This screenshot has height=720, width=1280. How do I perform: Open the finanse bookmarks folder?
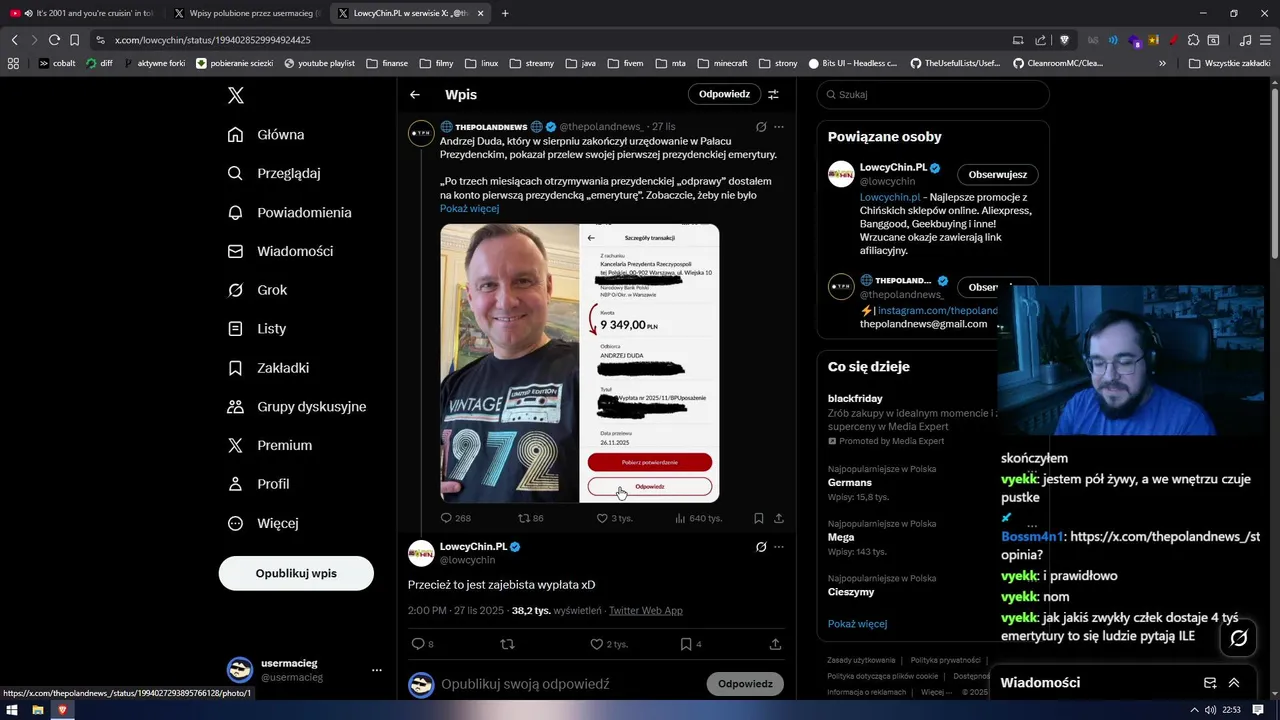tap(387, 63)
